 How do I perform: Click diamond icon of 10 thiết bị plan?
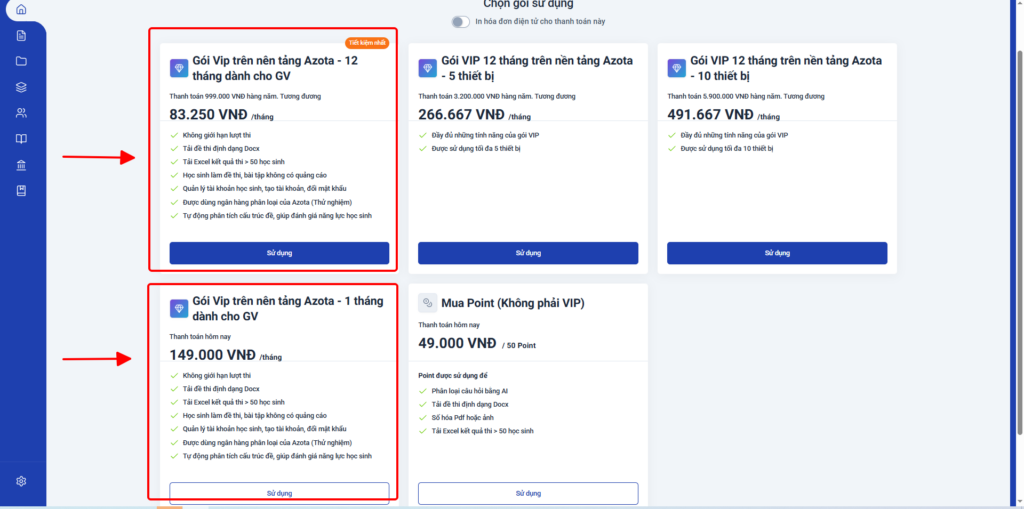(x=677, y=68)
